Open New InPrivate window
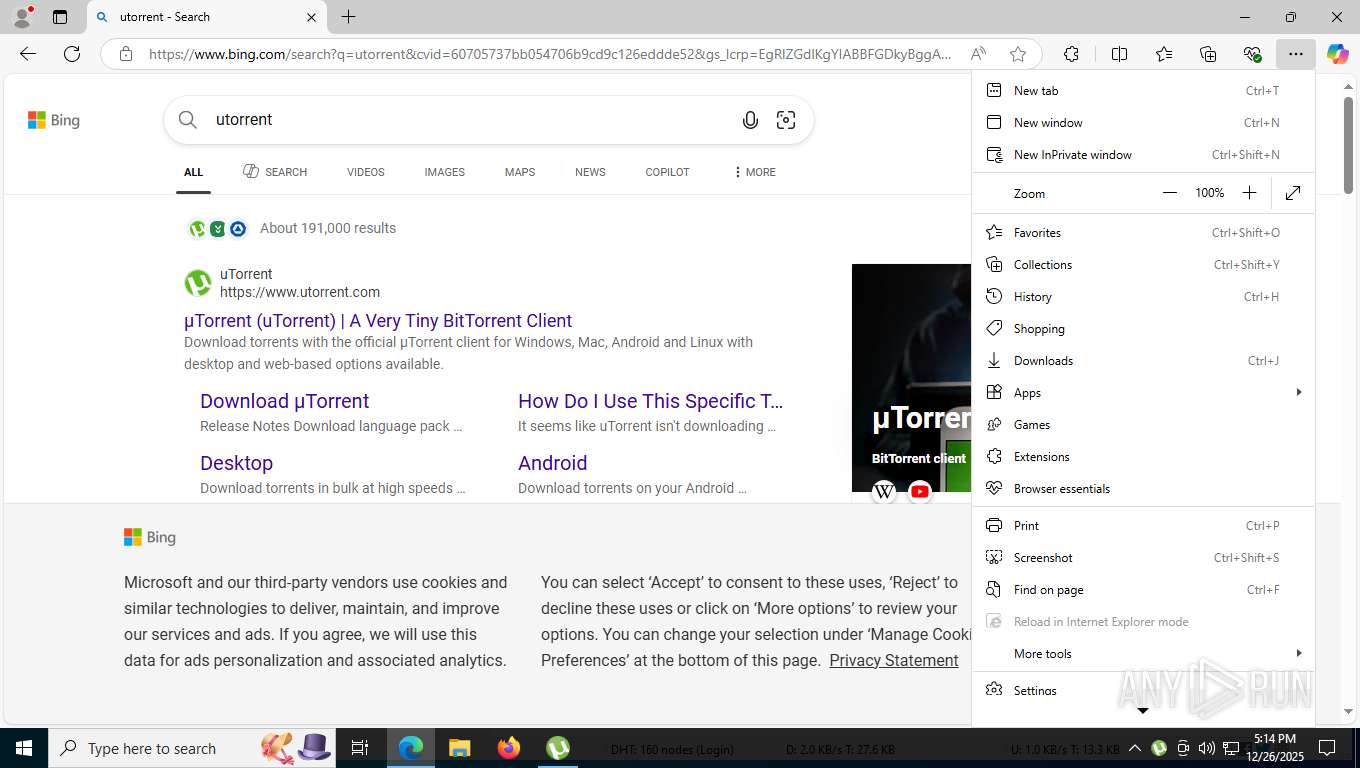The height and width of the screenshot is (768, 1360). (x=1143, y=154)
